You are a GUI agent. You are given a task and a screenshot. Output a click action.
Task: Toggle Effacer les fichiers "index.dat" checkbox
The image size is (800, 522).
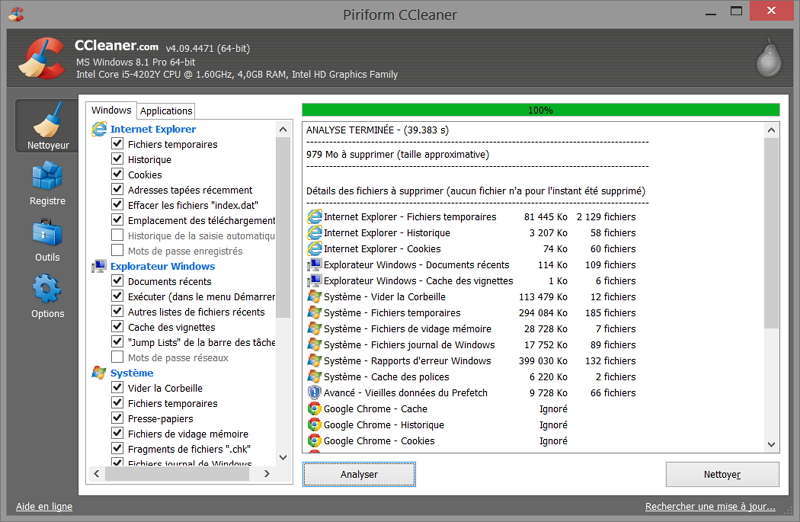click(117, 205)
